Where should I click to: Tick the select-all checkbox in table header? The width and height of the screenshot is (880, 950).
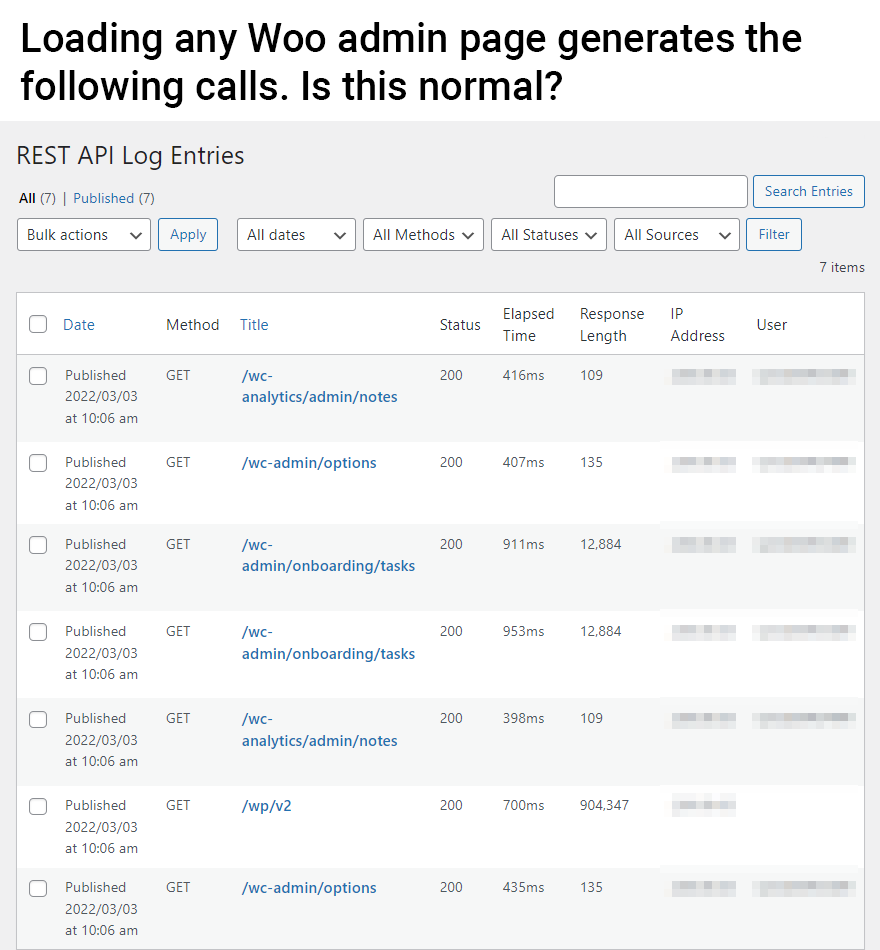pyautogui.click(x=38, y=324)
